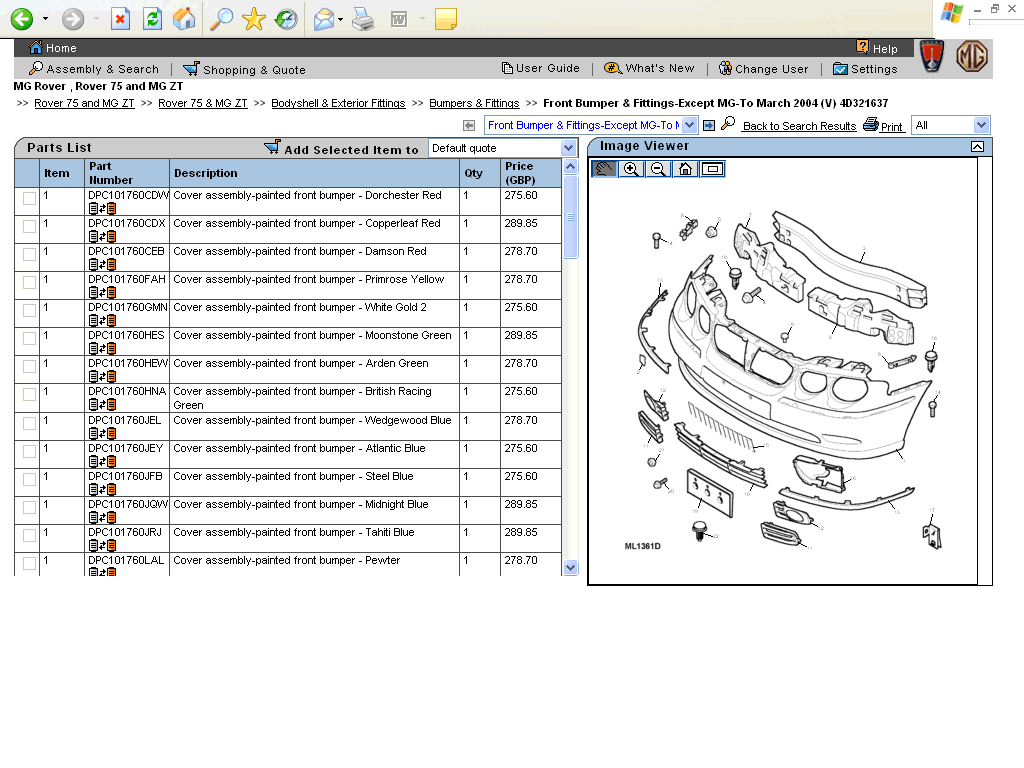
Task: Click the yellow note toolbar icon
Action: (446, 19)
